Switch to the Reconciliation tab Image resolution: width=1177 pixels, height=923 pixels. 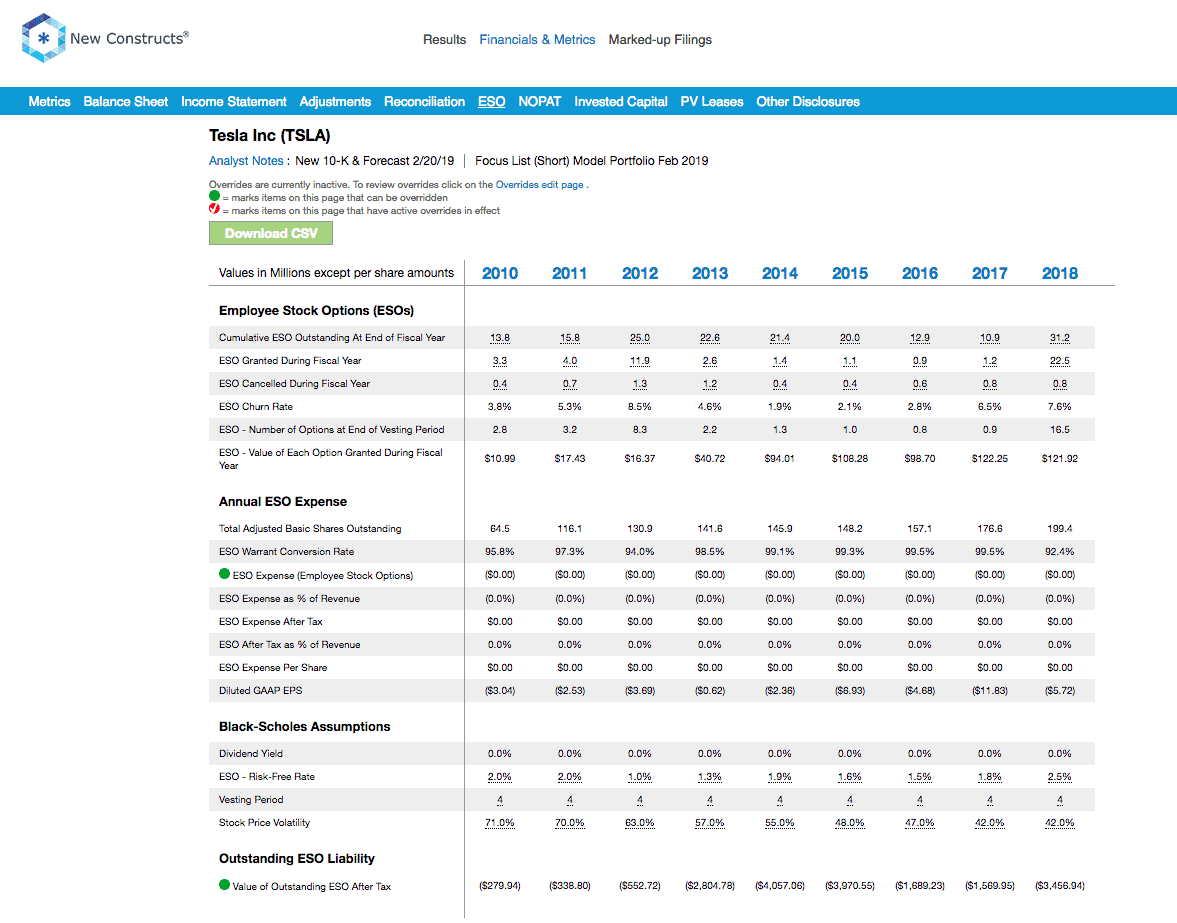pyautogui.click(x=425, y=101)
